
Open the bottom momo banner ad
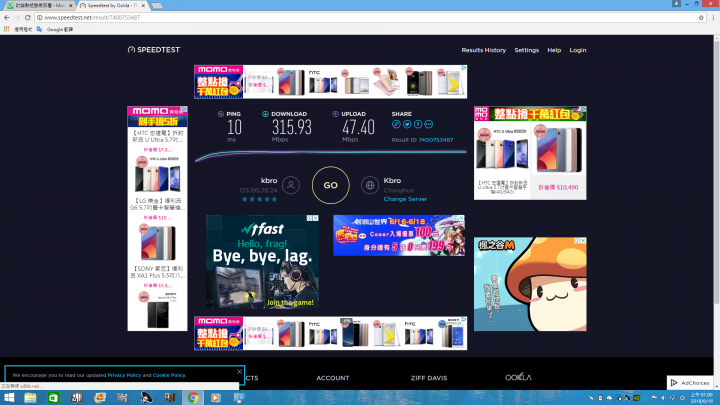coord(331,333)
